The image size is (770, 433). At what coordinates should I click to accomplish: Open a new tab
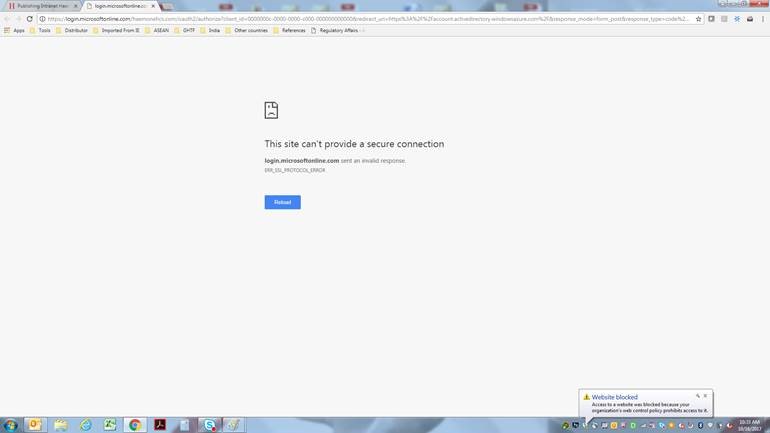pyautogui.click(x=167, y=6)
